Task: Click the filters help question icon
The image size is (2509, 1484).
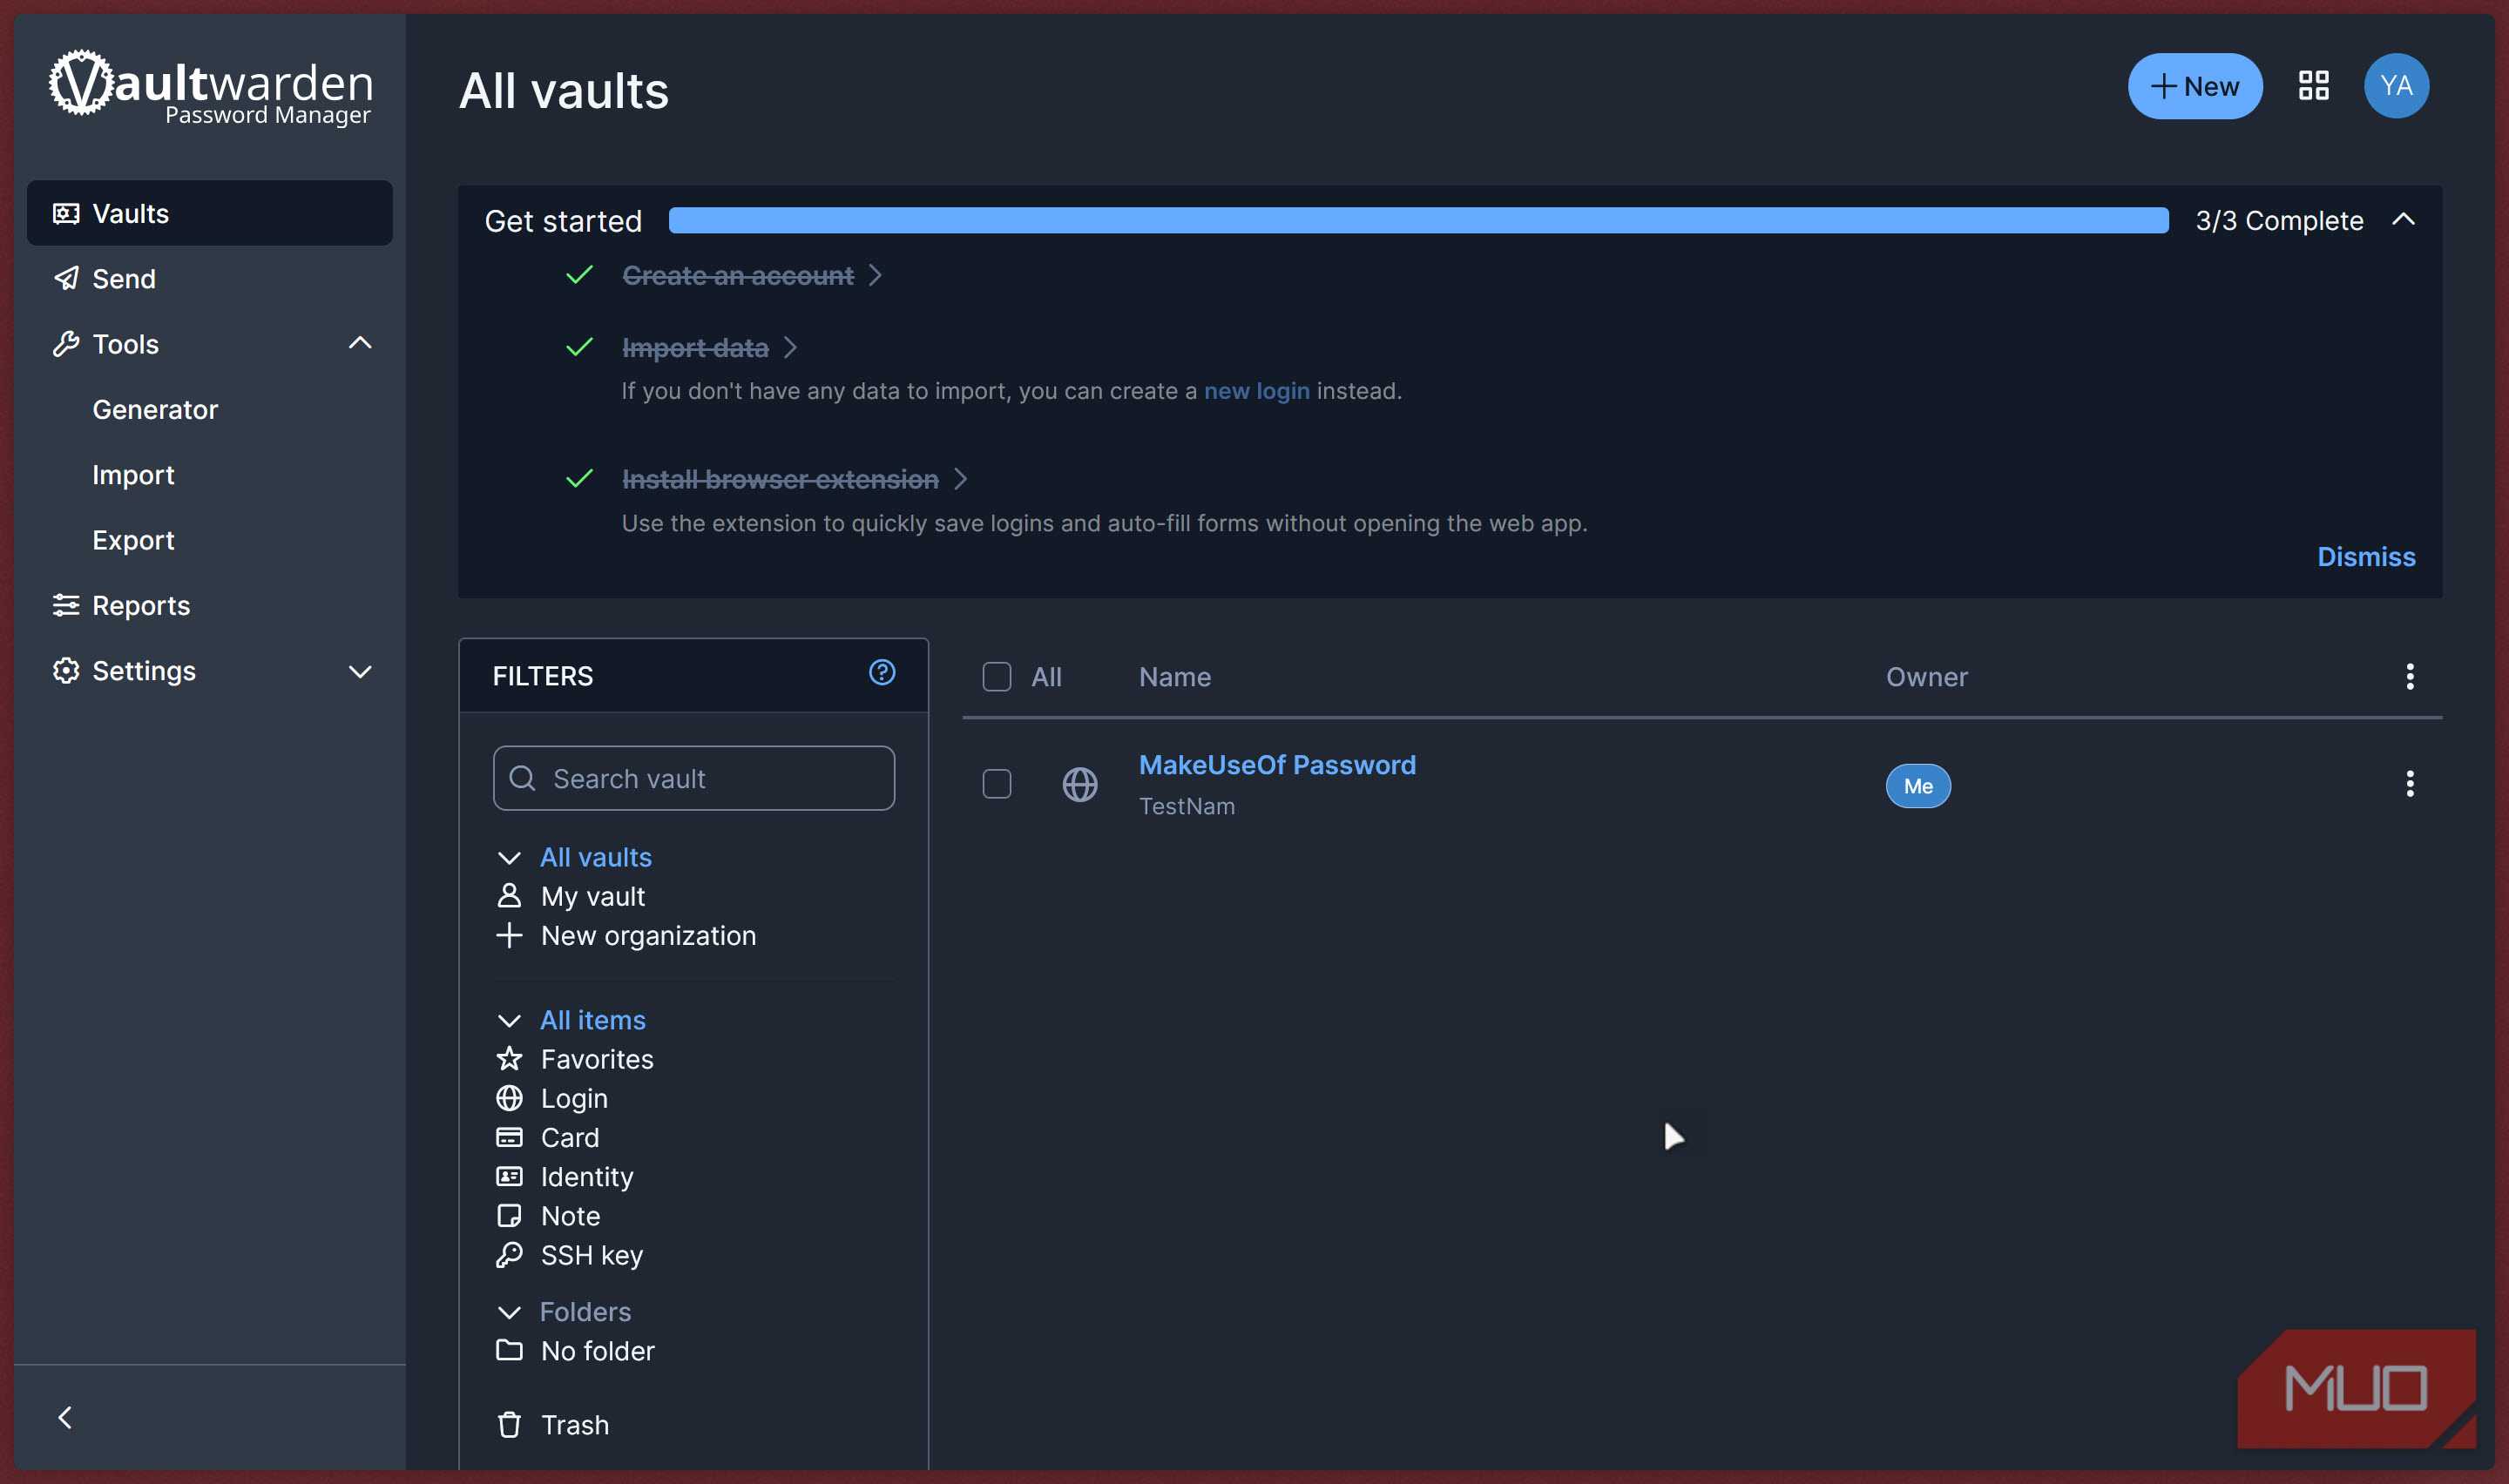Action: pos(881,672)
